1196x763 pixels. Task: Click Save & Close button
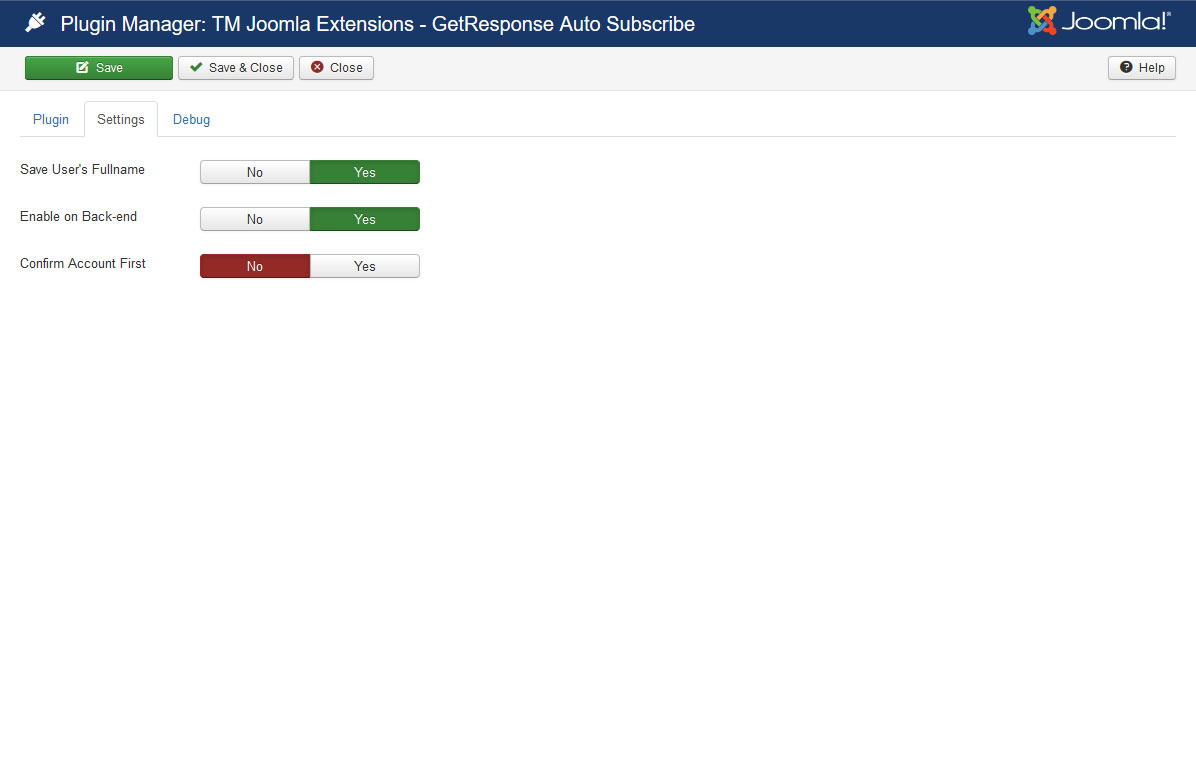tap(236, 68)
